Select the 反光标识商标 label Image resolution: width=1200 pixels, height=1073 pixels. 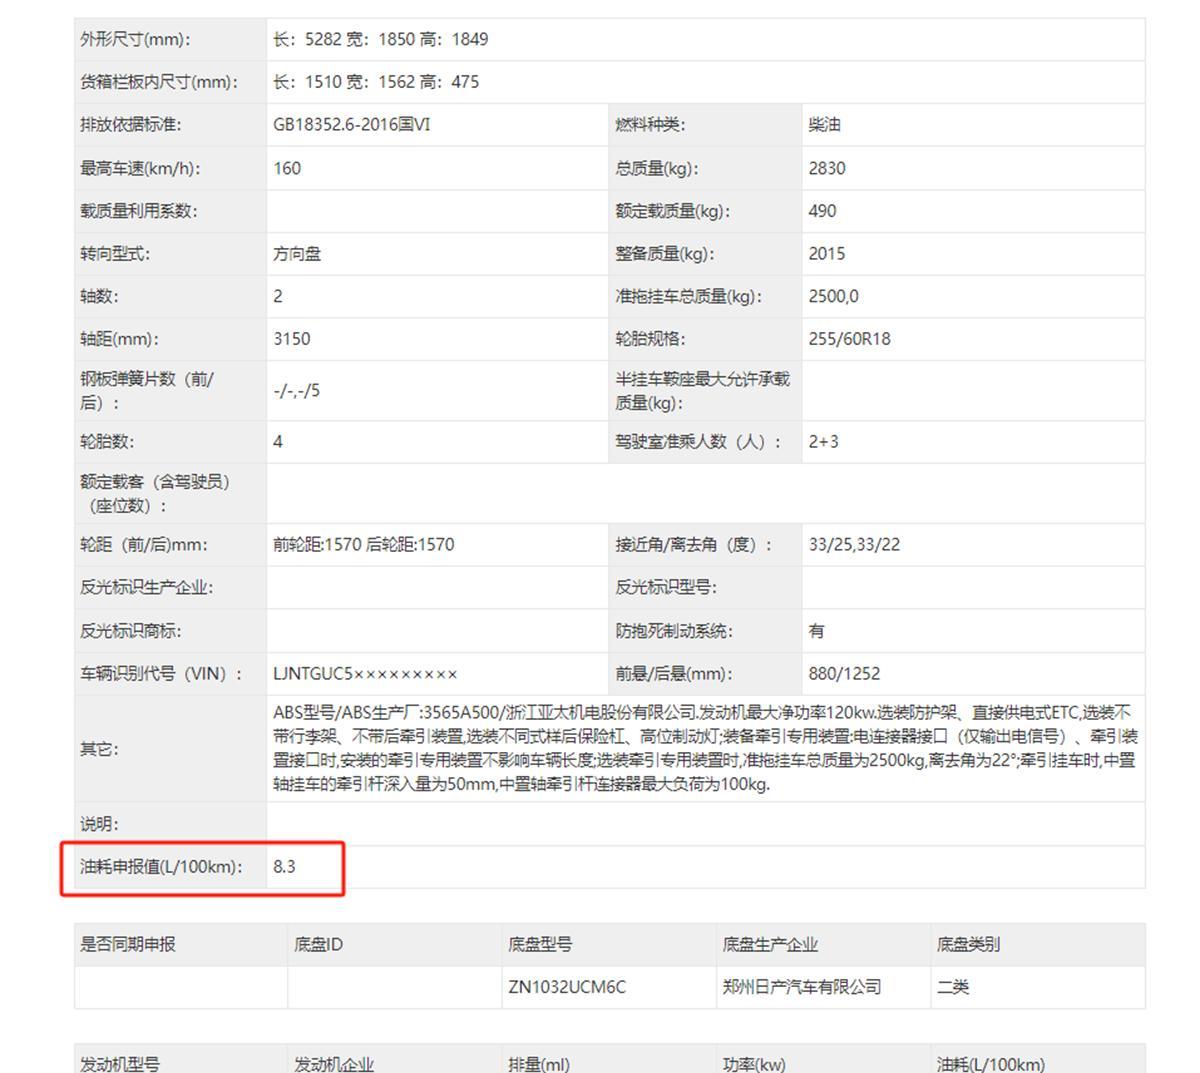tap(130, 631)
